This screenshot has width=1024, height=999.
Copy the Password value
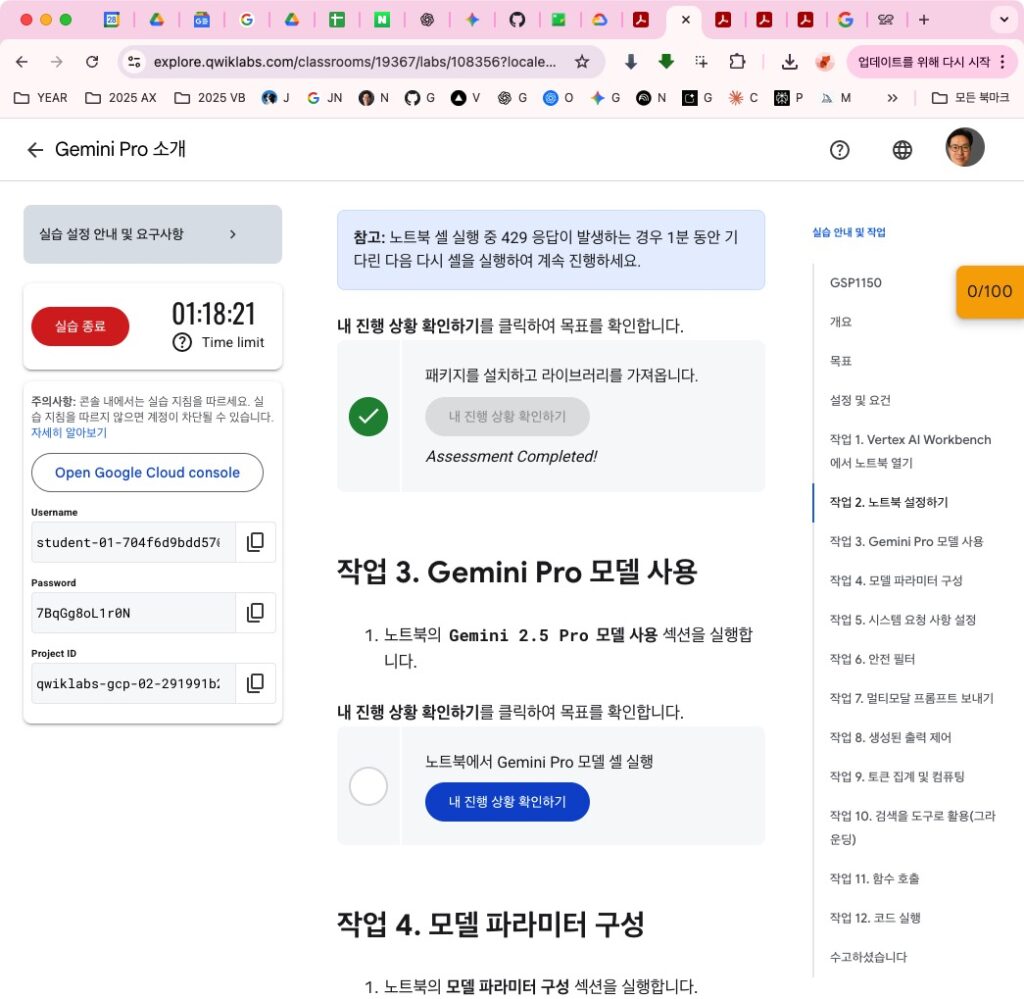pos(255,612)
